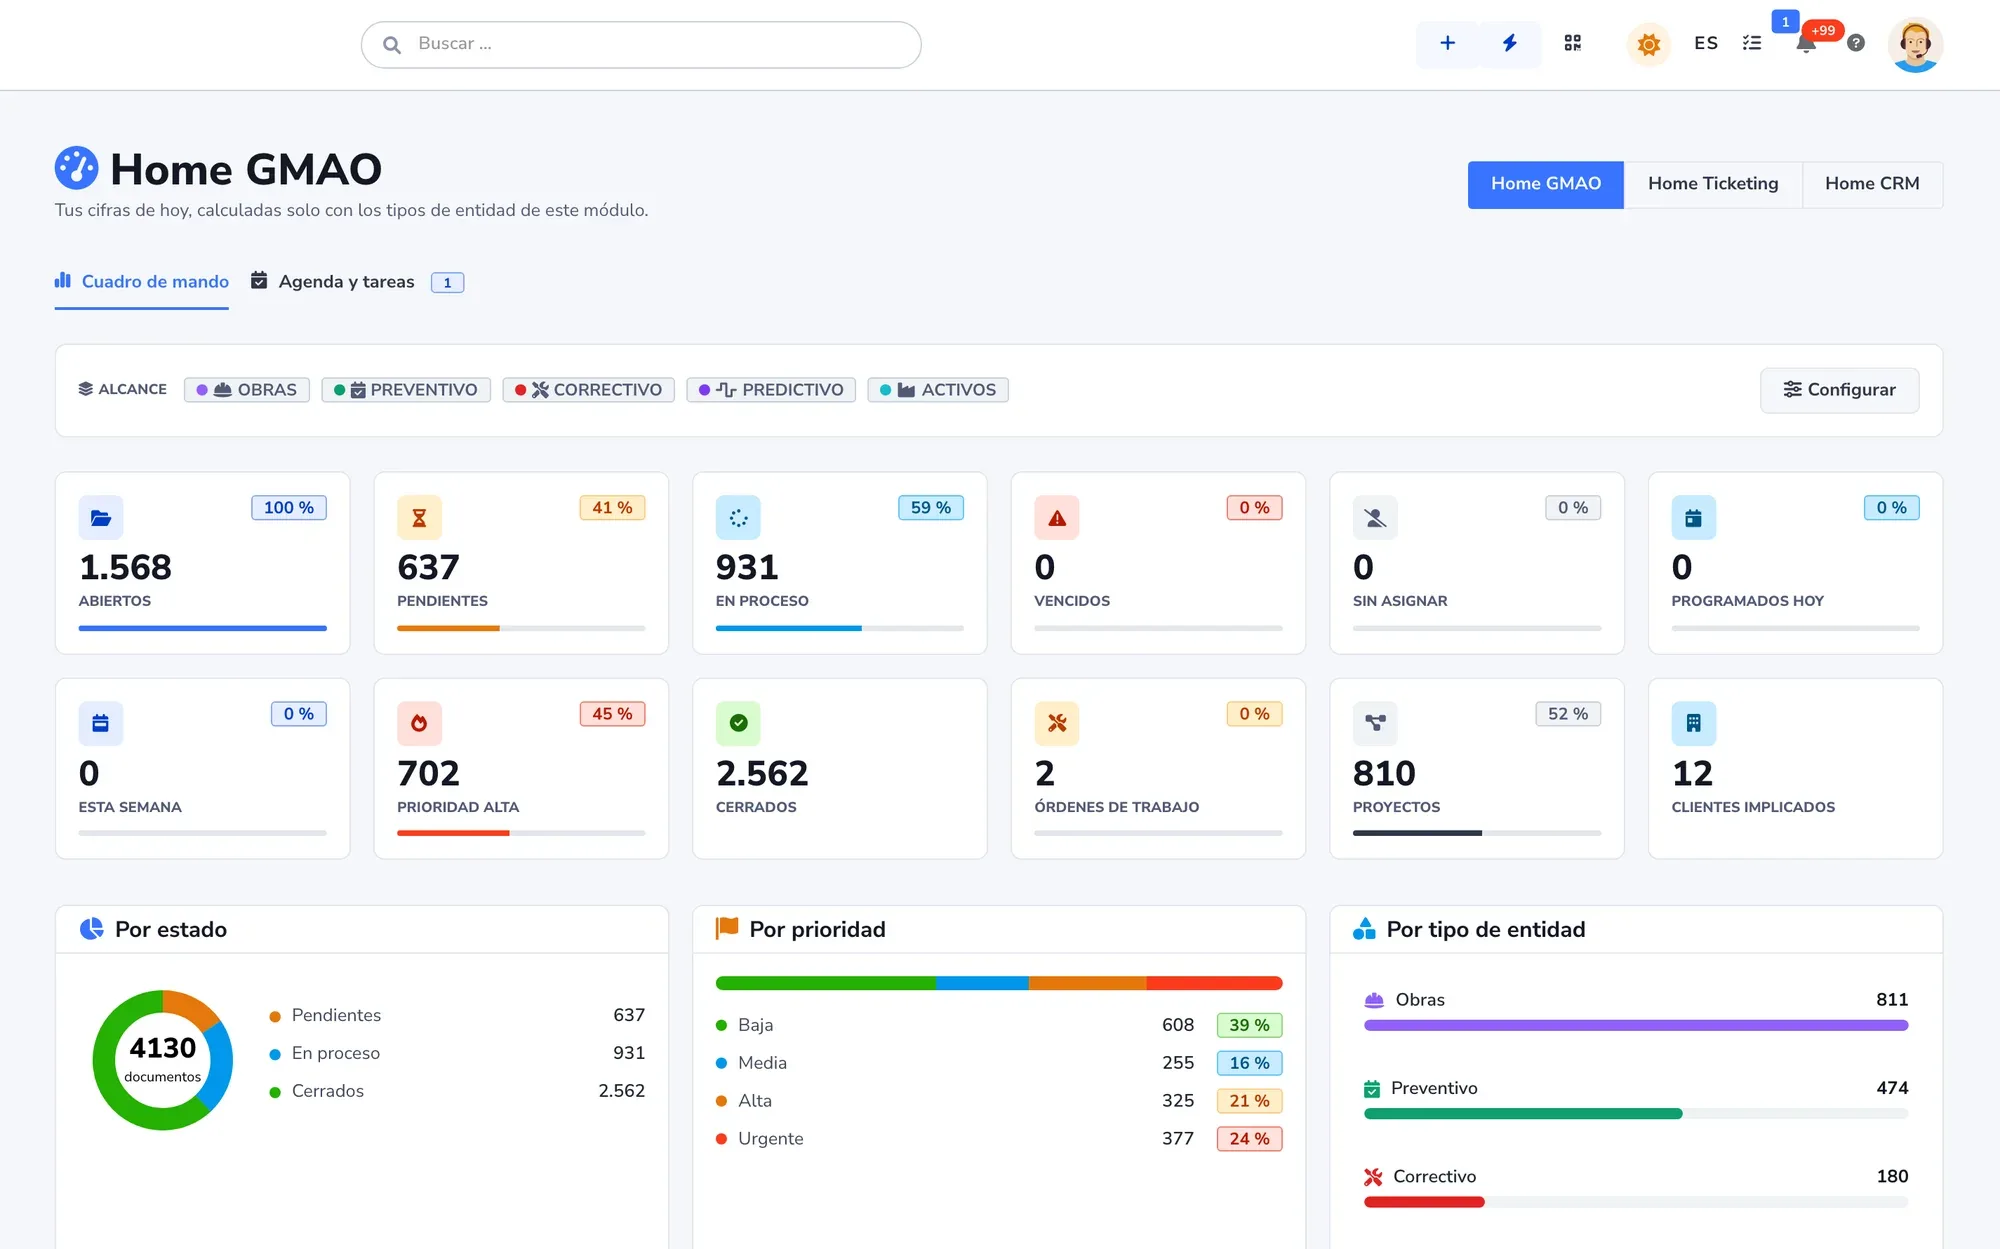The height and width of the screenshot is (1249, 2000).
Task: Open the notifications bell
Action: 1806,44
